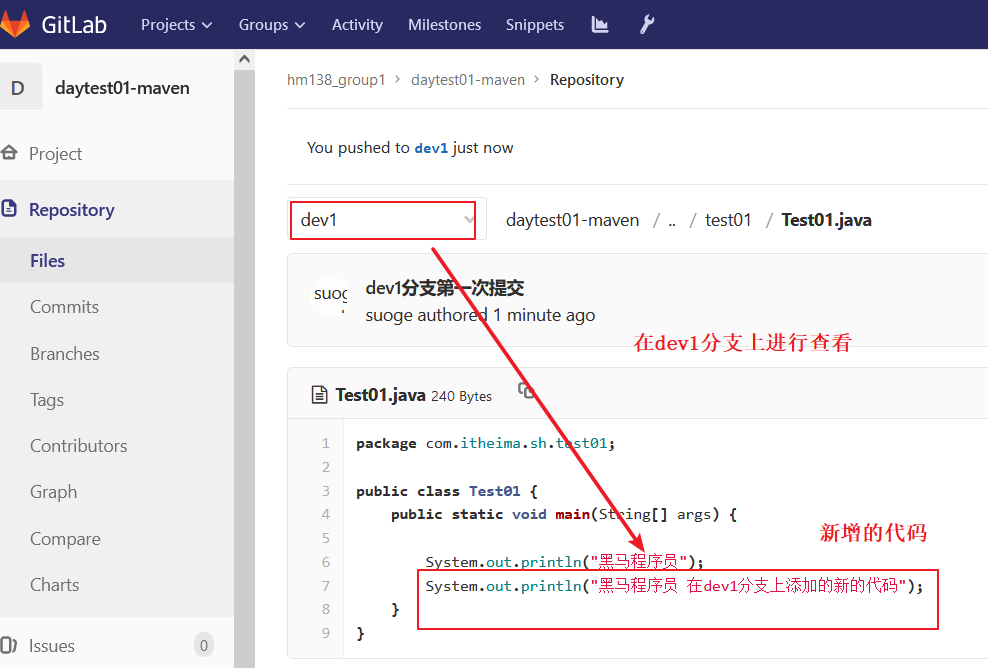Click the Issues icon in sidebar
Viewport: 988px width, 668px height.
pos(10,646)
